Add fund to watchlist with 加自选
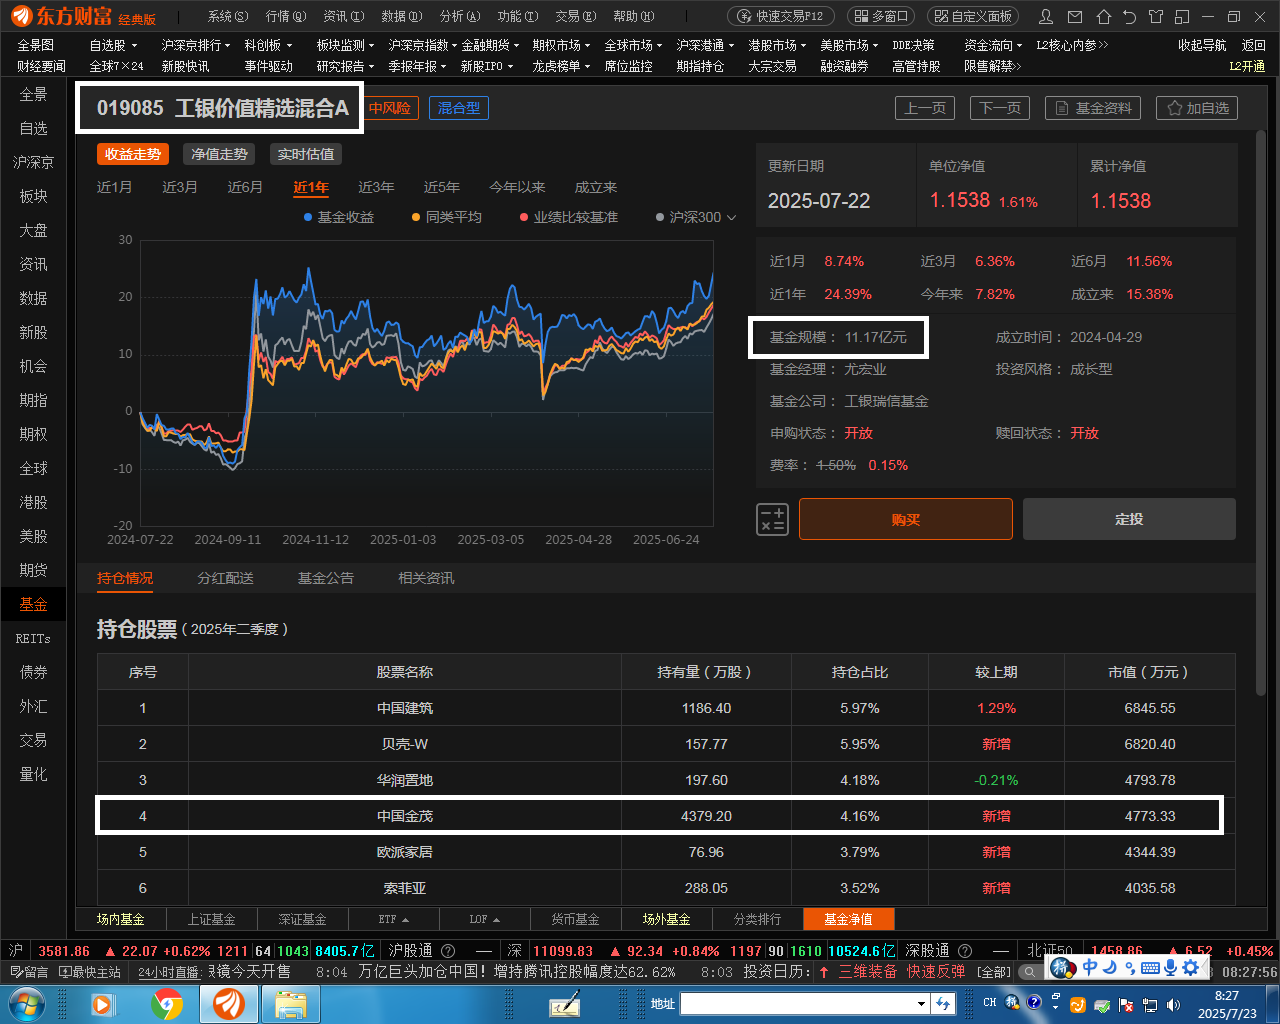The width and height of the screenshot is (1280, 1024). (x=1197, y=108)
